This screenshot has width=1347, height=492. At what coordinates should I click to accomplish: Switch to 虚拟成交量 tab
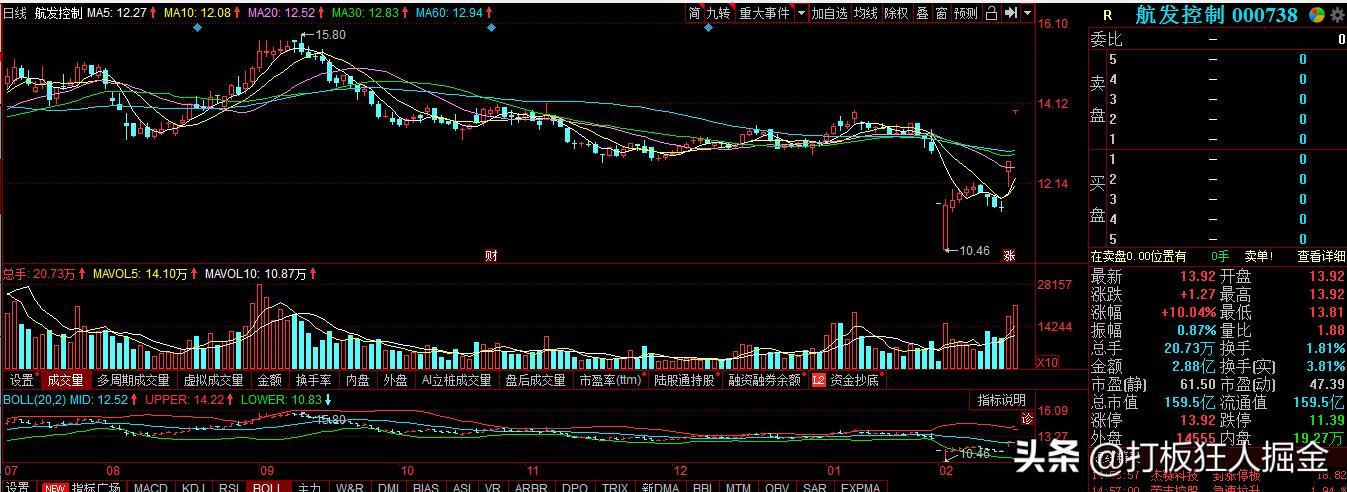[214, 380]
